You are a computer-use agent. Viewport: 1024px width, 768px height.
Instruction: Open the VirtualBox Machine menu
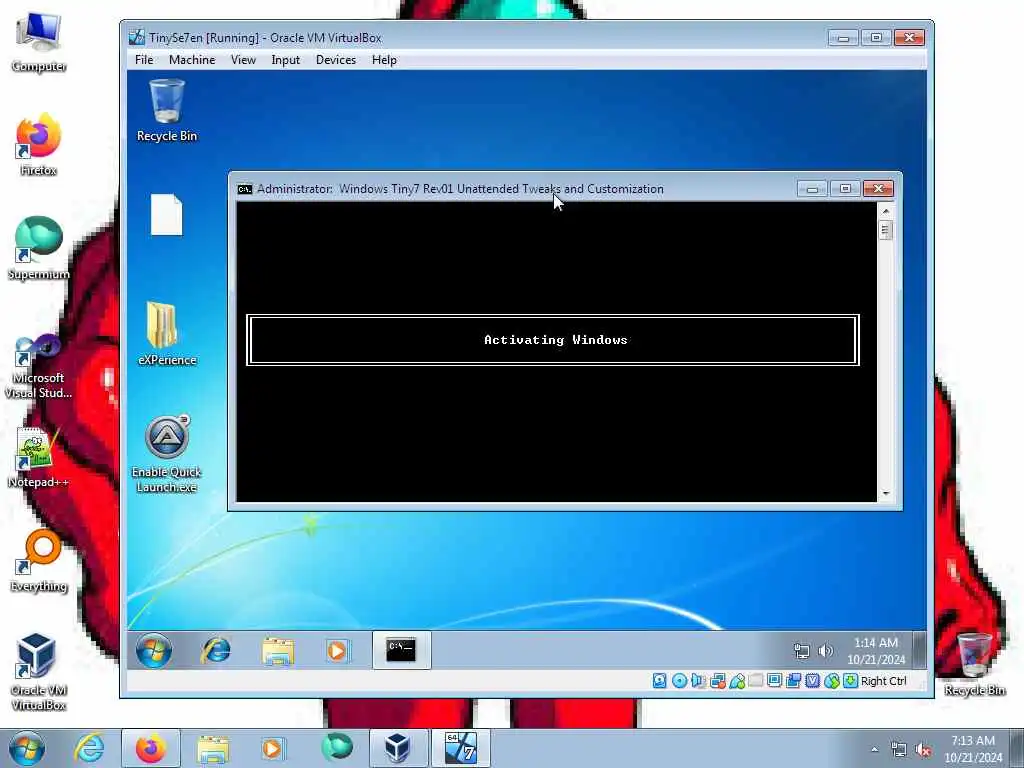point(192,59)
